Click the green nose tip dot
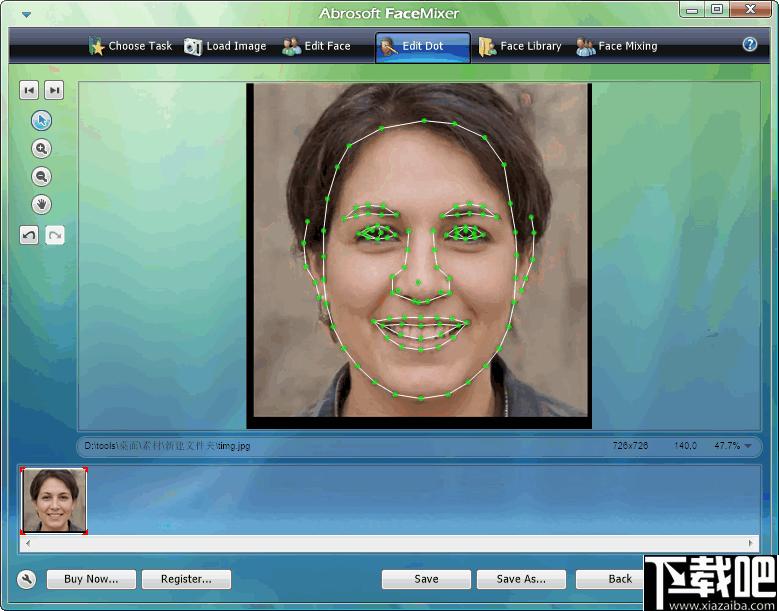This screenshot has height=611, width=779. [418, 282]
